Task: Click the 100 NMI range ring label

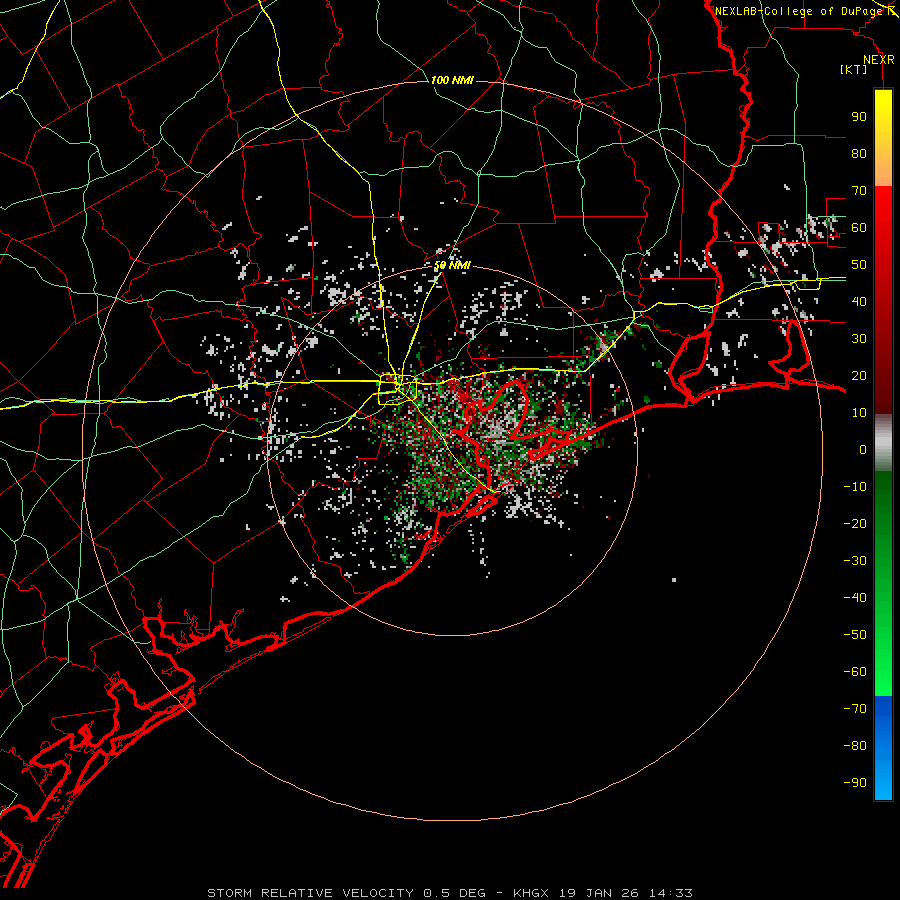Action: pyautogui.click(x=452, y=80)
